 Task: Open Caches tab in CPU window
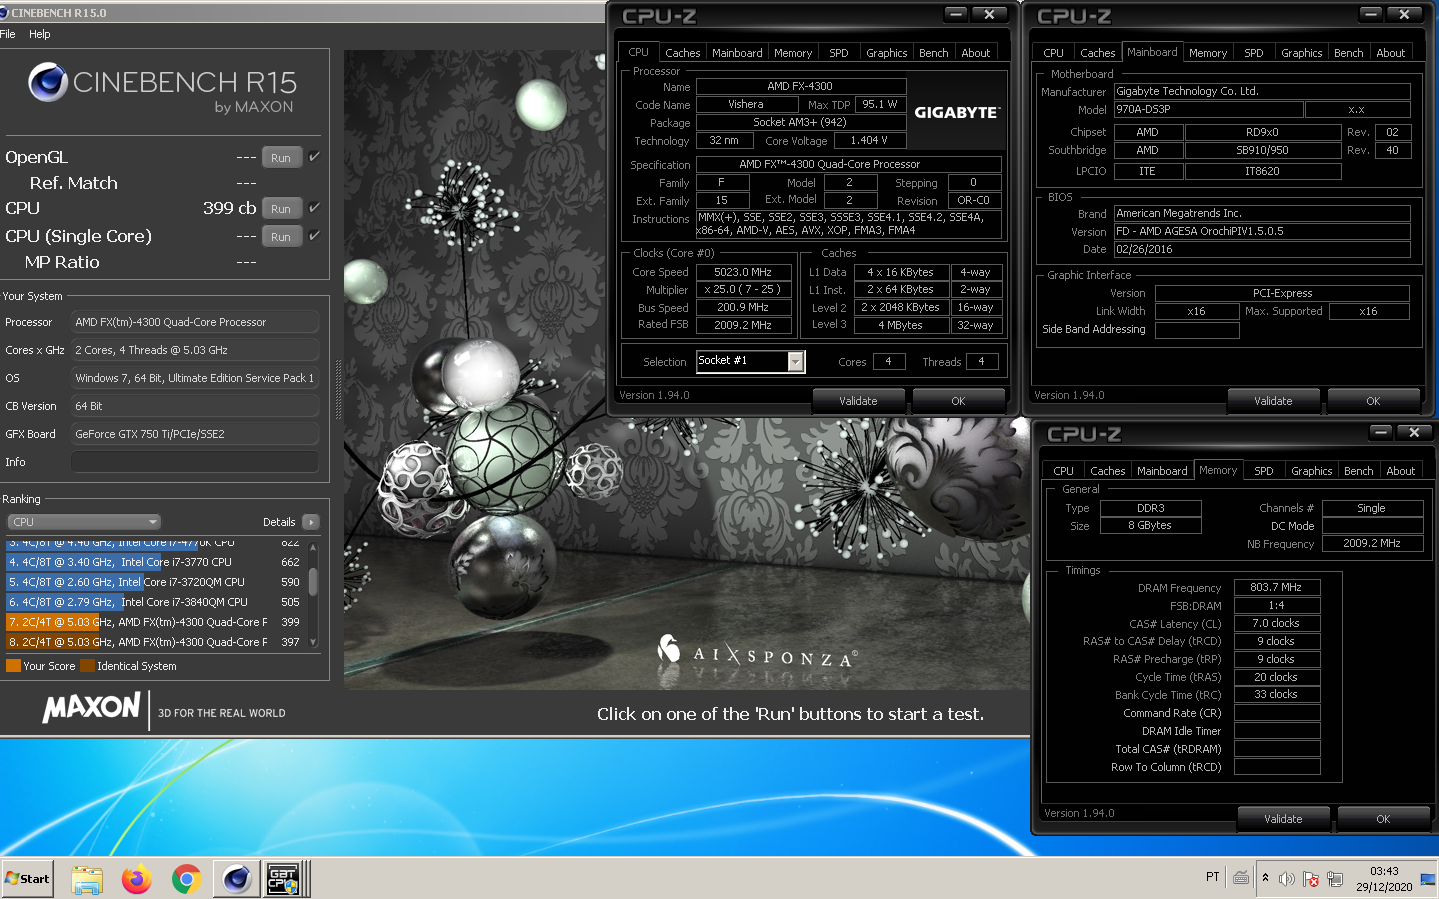tap(683, 53)
